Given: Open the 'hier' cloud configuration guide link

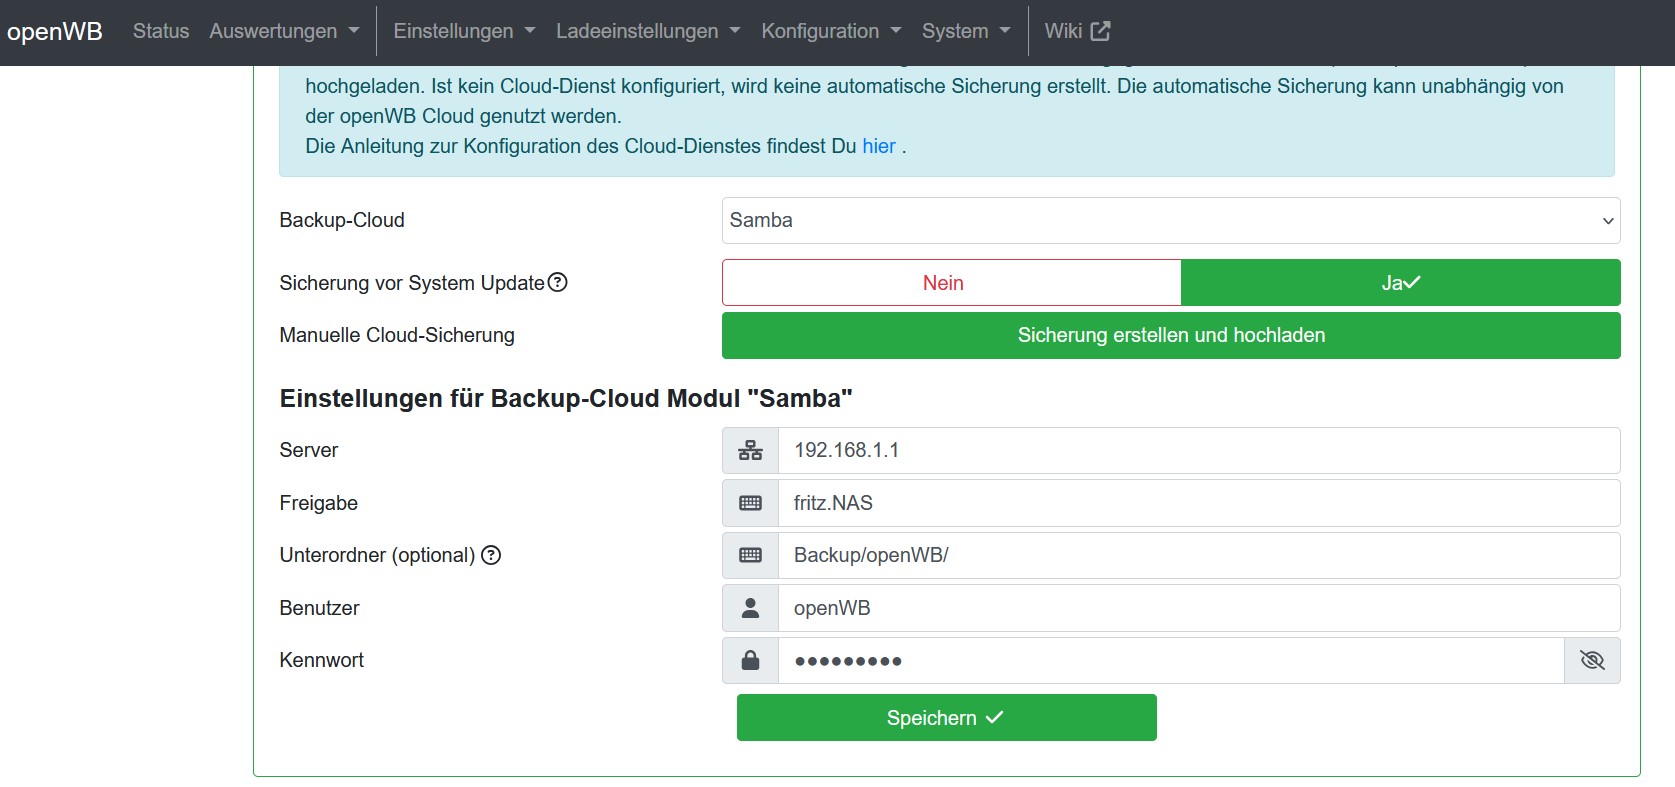Looking at the screenshot, I should pyautogui.click(x=879, y=147).
